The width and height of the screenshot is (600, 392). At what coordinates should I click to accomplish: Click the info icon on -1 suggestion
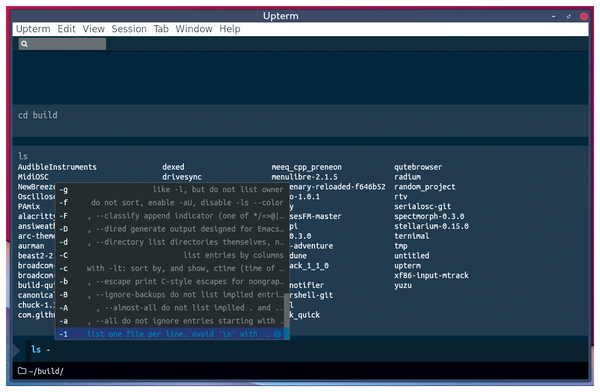click(277, 334)
